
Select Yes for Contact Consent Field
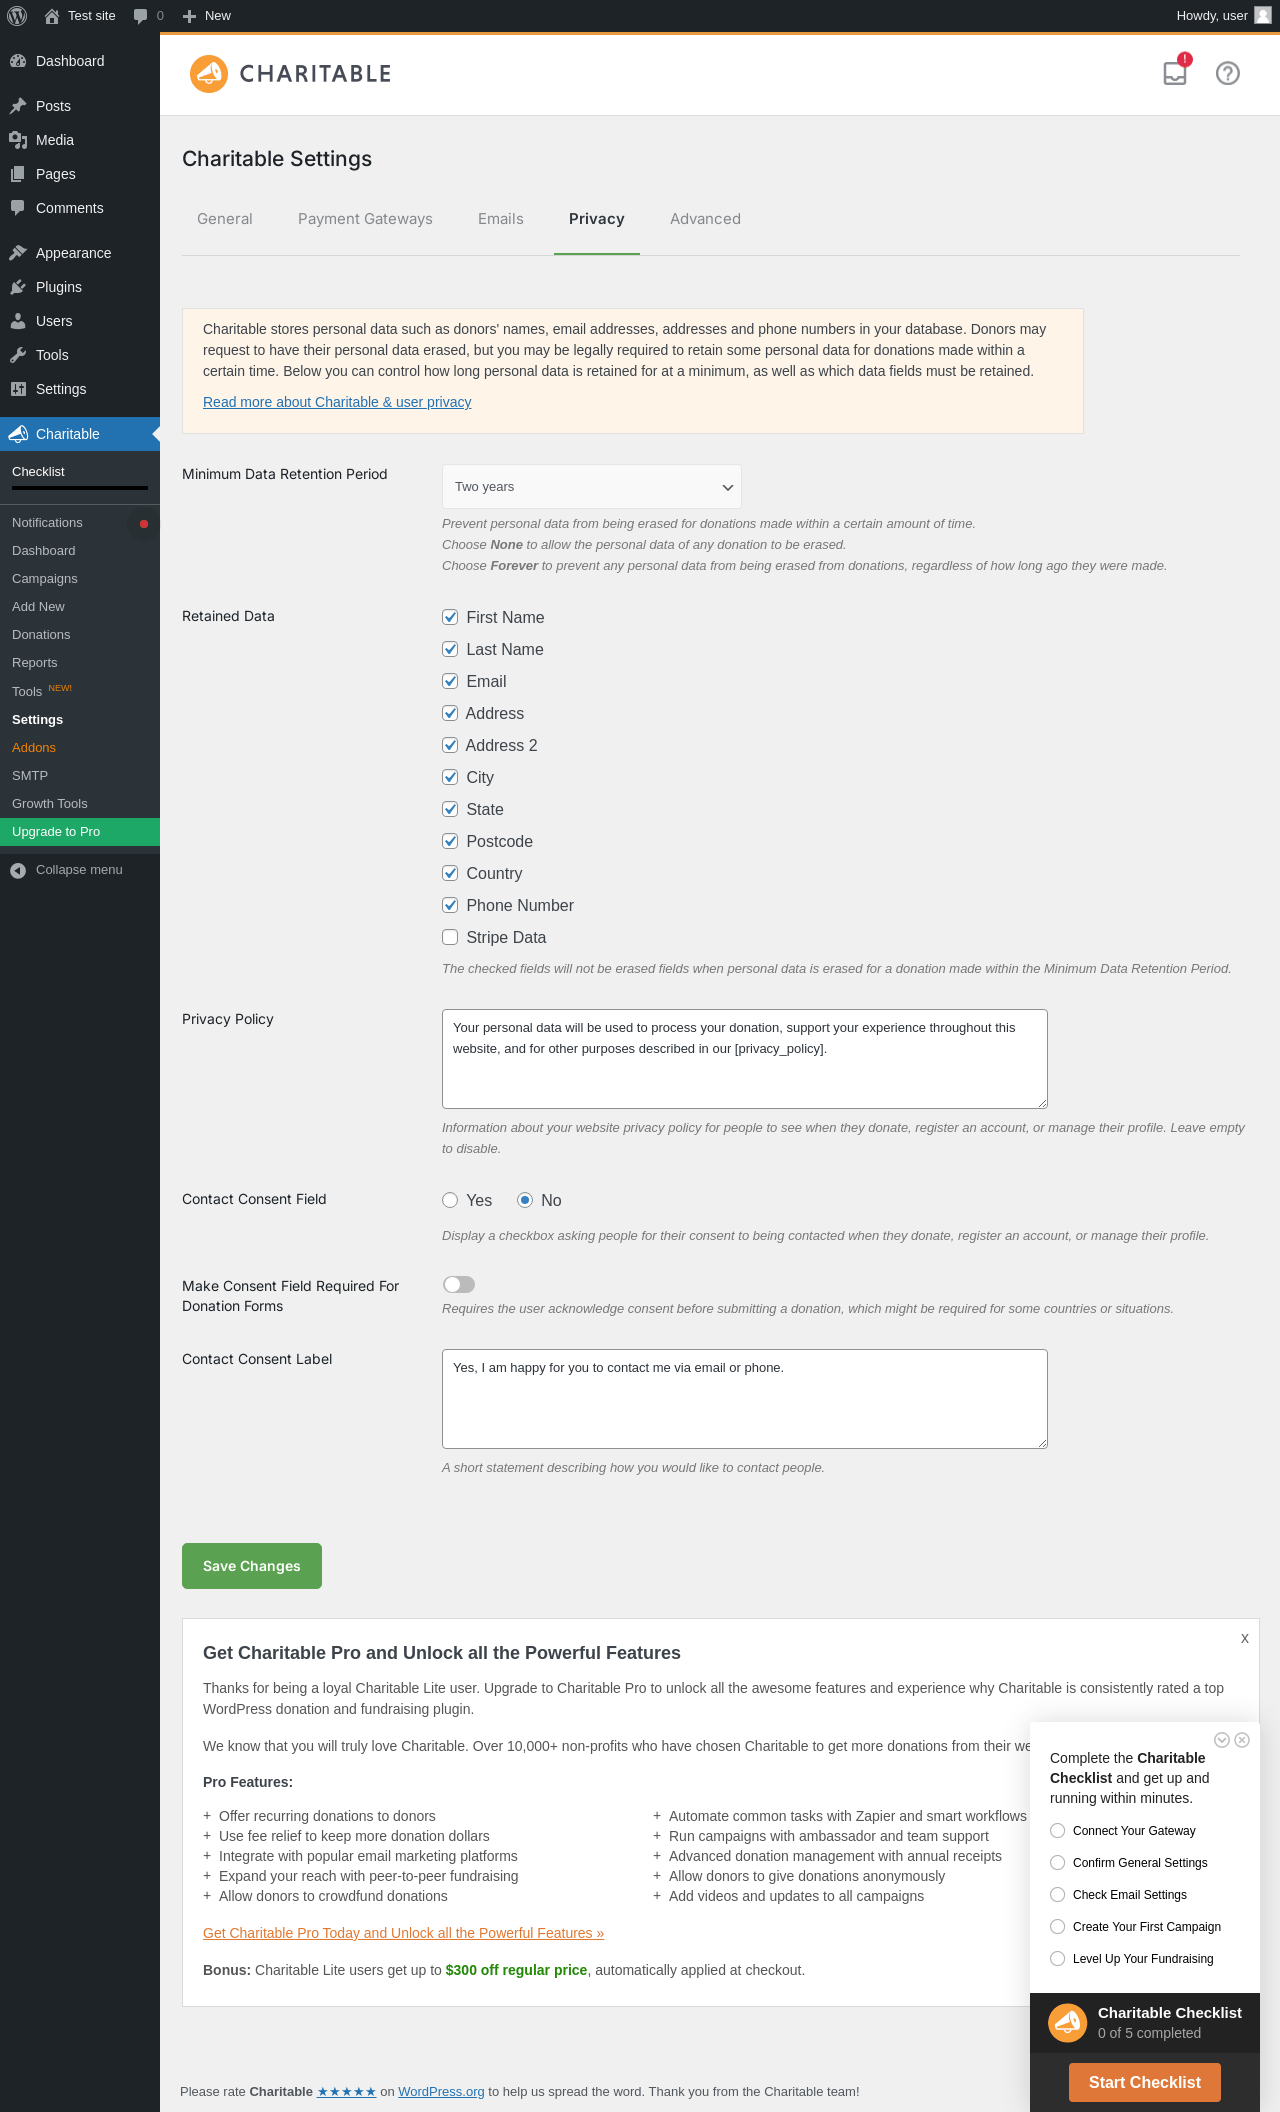[x=450, y=1200]
